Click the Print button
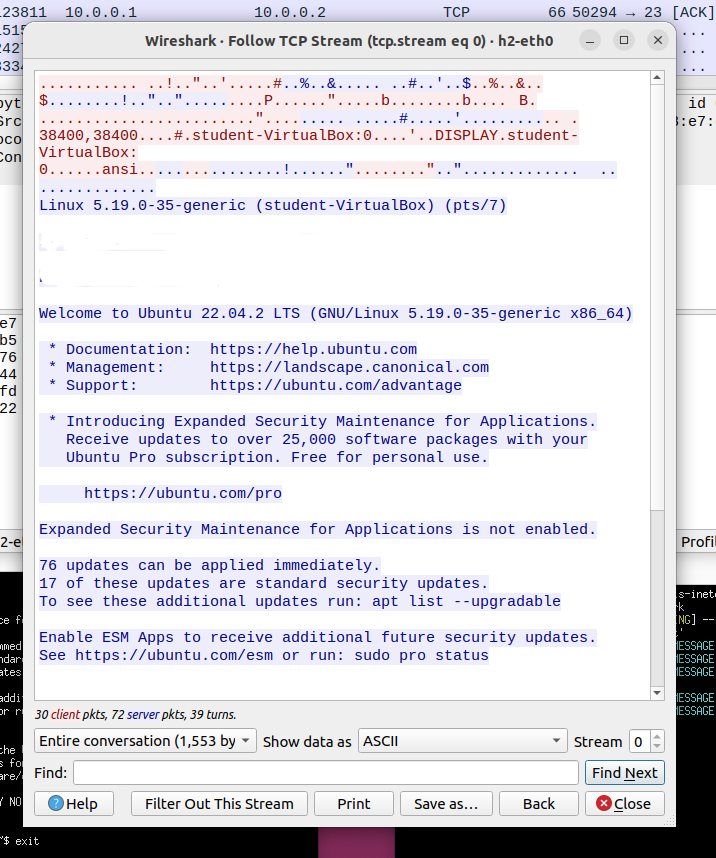The height and width of the screenshot is (858, 716). (x=354, y=803)
